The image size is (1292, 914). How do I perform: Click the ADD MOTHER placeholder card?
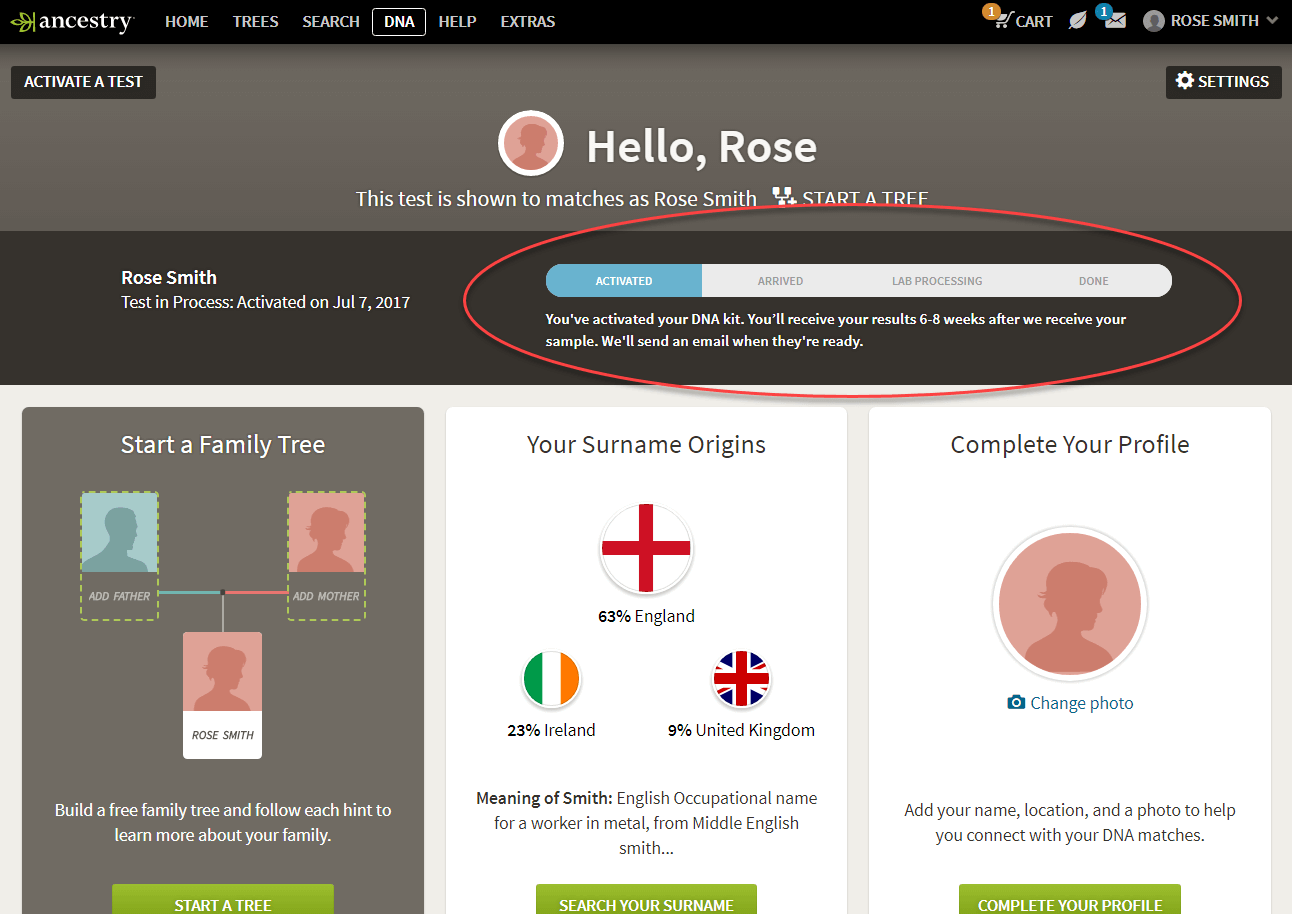pyautogui.click(x=326, y=556)
